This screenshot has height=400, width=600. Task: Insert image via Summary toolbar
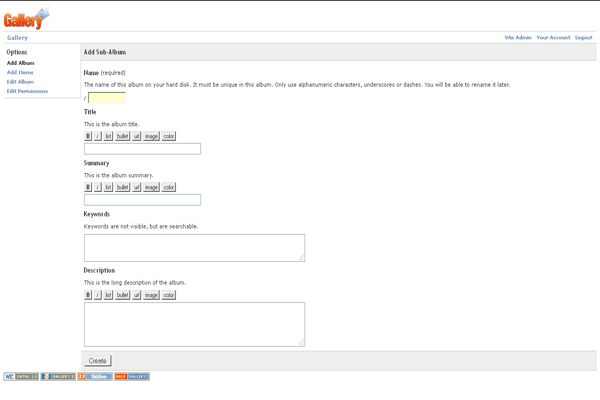(x=152, y=187)
